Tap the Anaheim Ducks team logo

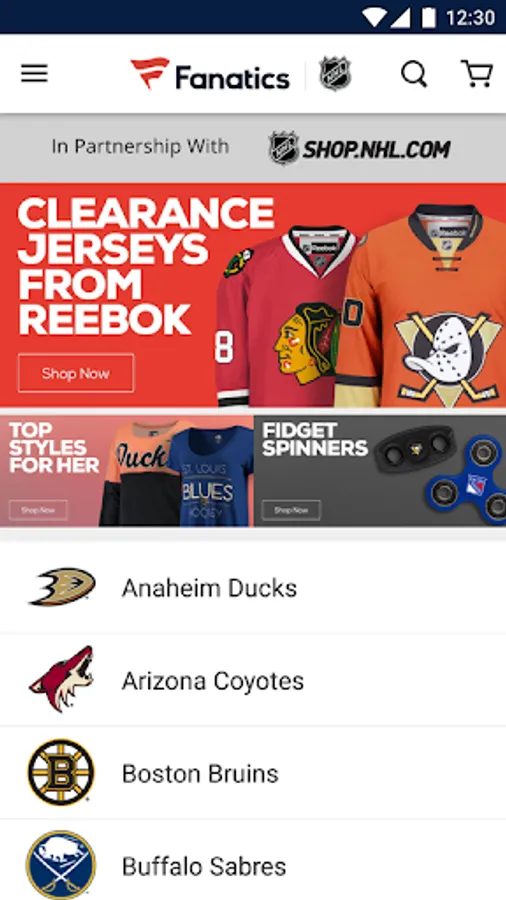(62, 587)
